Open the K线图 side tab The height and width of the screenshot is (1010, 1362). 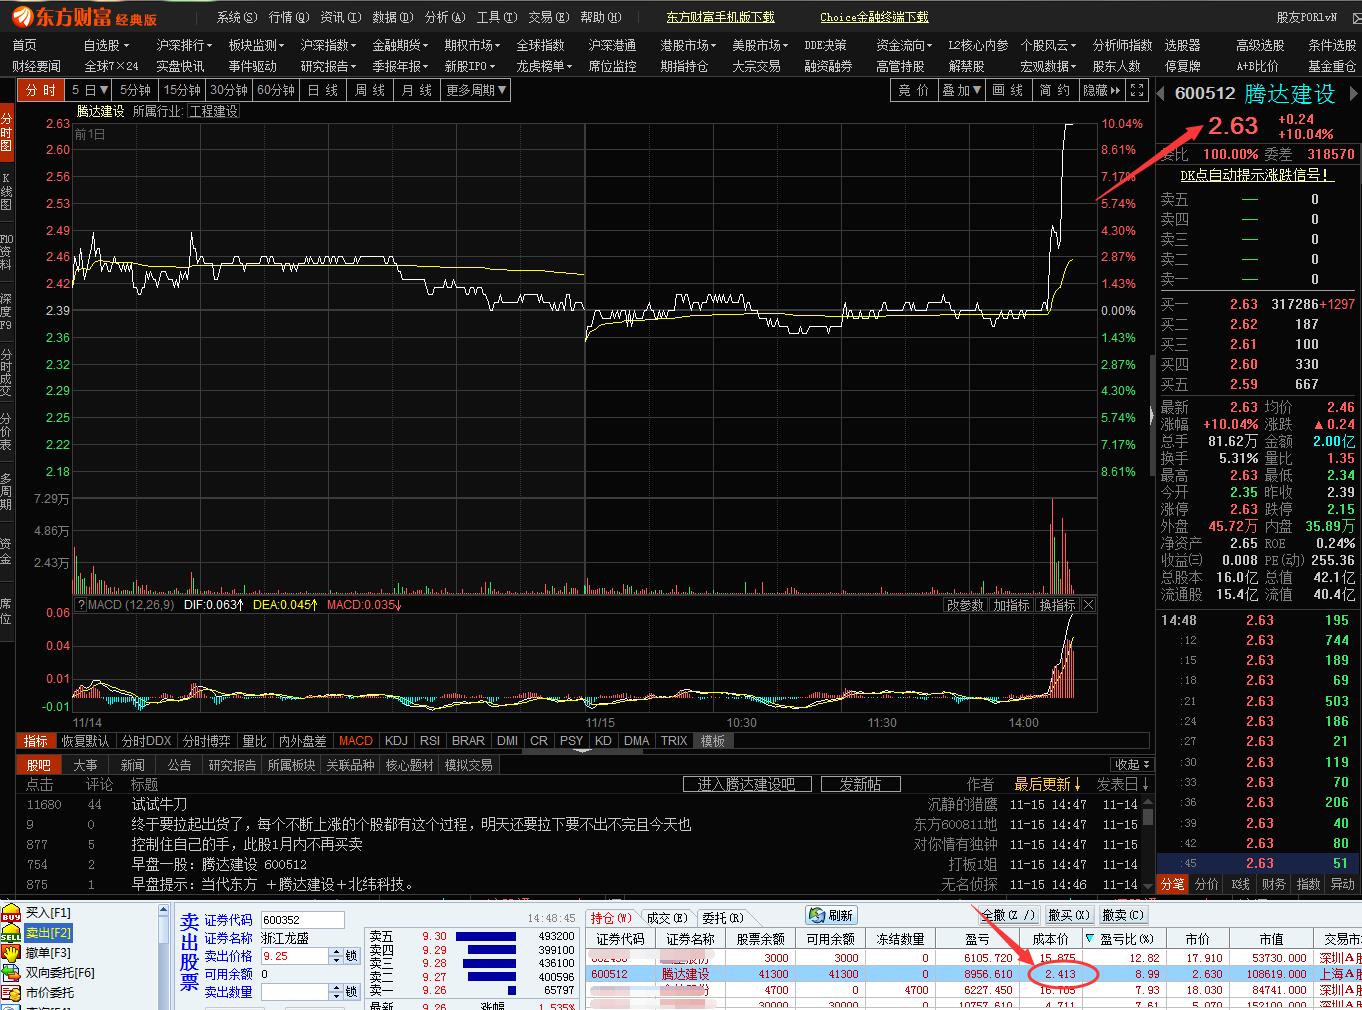(7, 191)
